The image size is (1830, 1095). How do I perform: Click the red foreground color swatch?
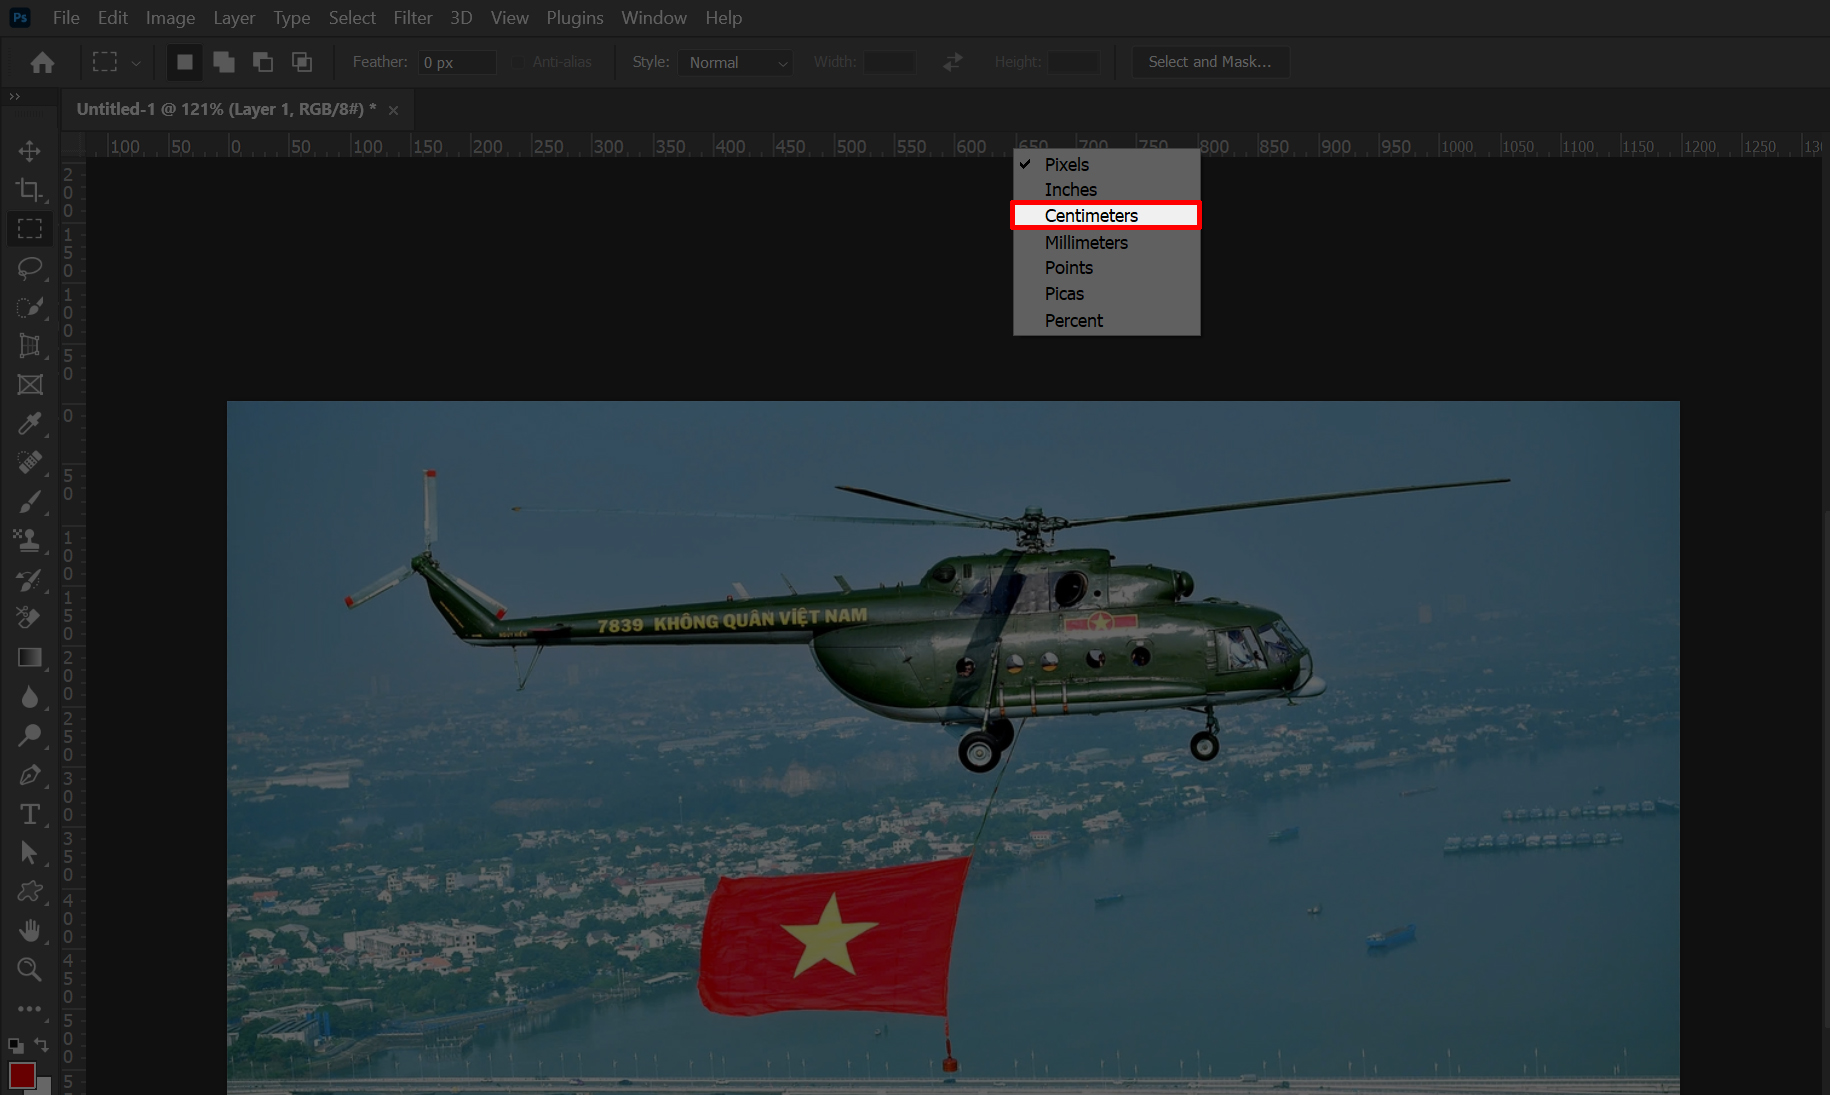(x=22, y=1075)
